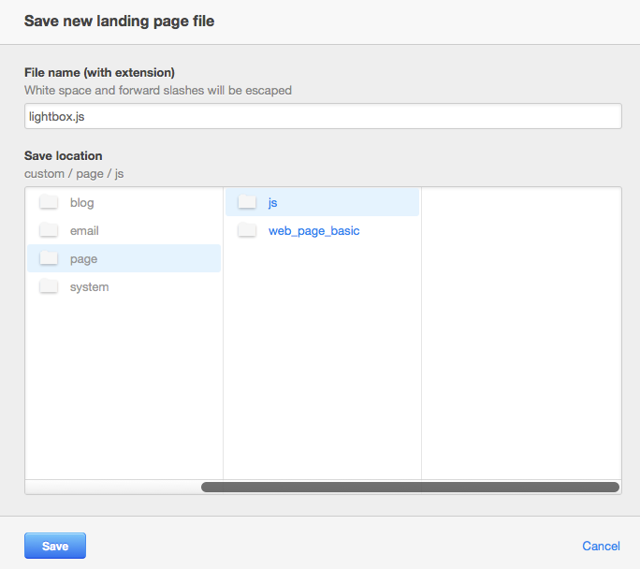The width and height of the screenshot is (640, 569).
Task: Click the horizontal scrollbar thumb
Action: (x=410, y=487)
